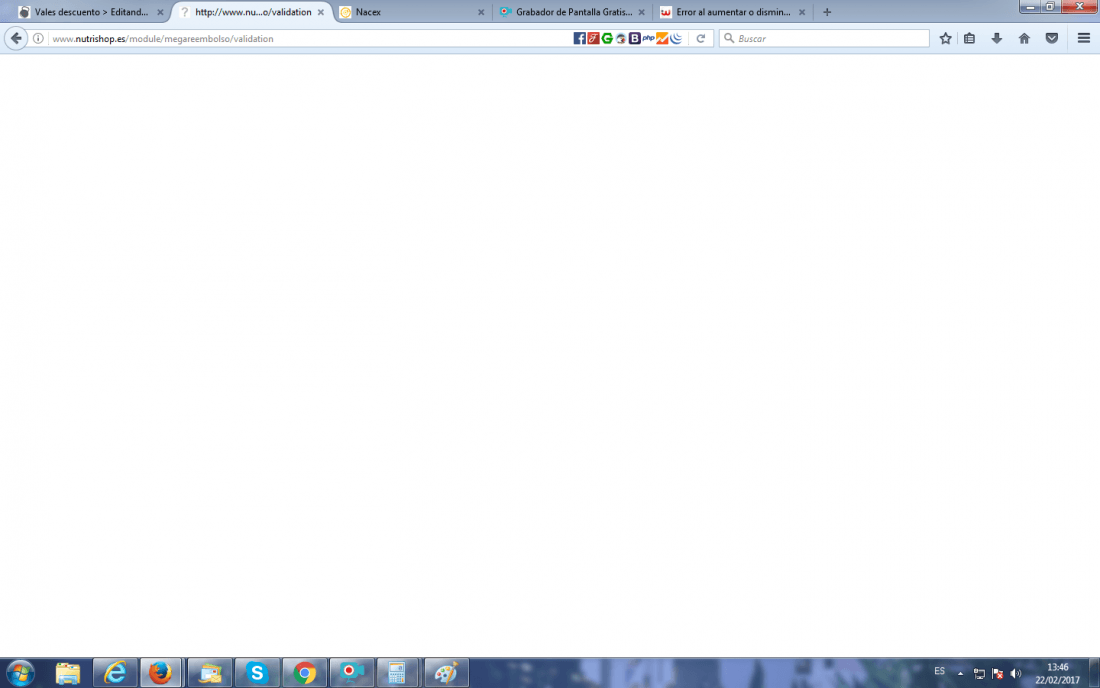This screenshot has width=1100, height=688.
Task: Show bookmarks list icon
Action: click(970, 39)
